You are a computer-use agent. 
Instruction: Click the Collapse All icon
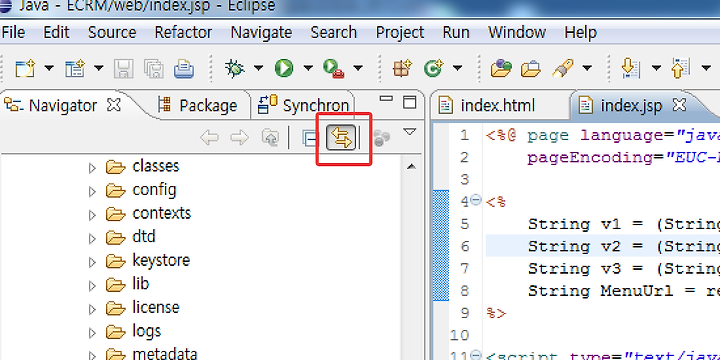pos(310,138)
